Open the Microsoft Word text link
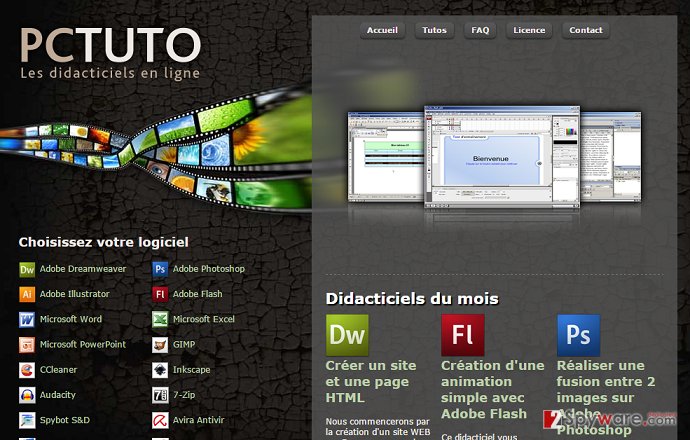Viewport: 690px width, 440px height. [x=70, y=319]
